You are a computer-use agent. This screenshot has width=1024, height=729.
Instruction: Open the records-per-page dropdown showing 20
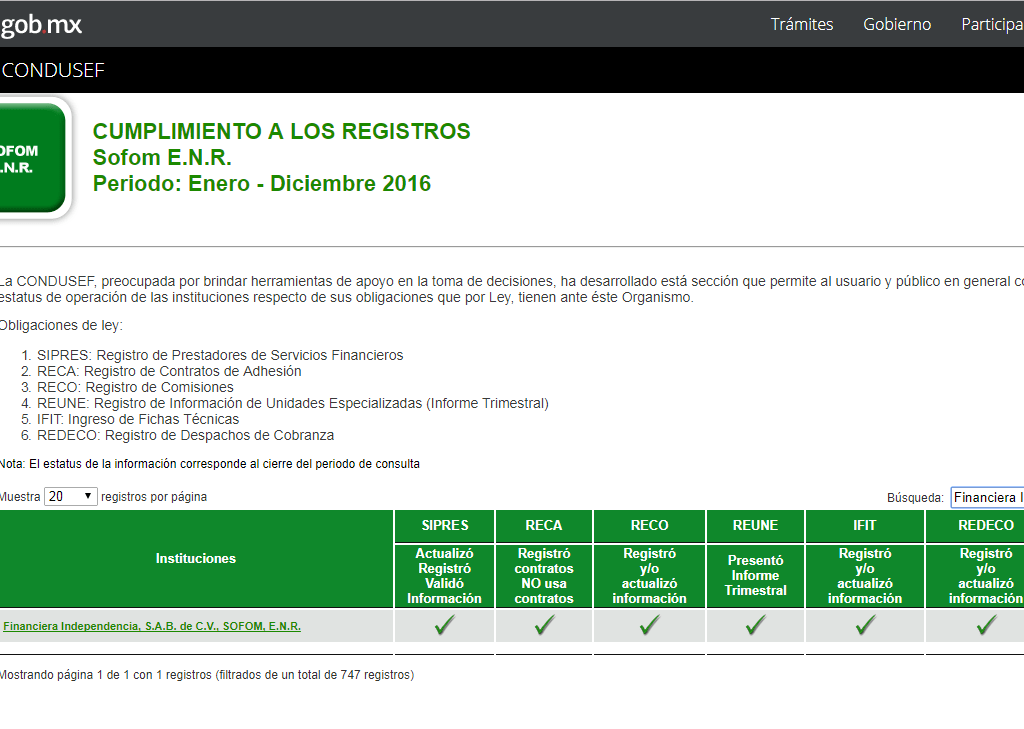71,496
